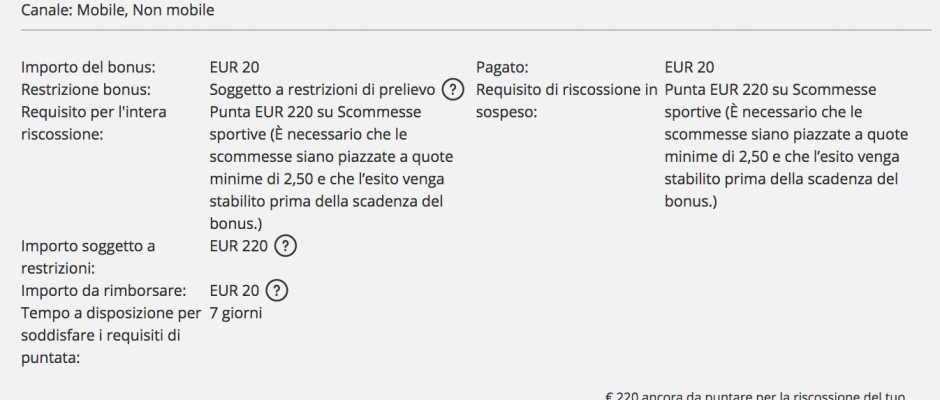Click EUR 20 value beside Pagato
The height and width of the screenshot is (400, 940).
point(689,67)
